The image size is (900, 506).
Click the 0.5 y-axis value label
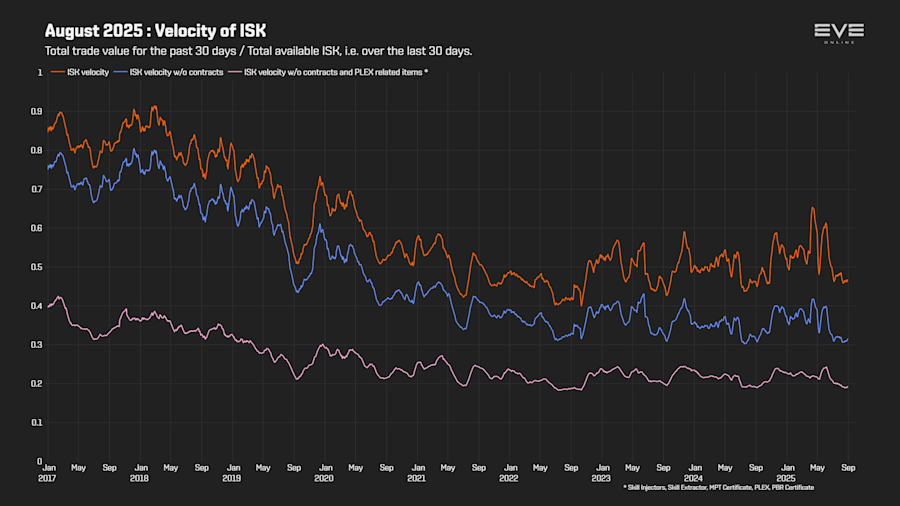point(37,267)
